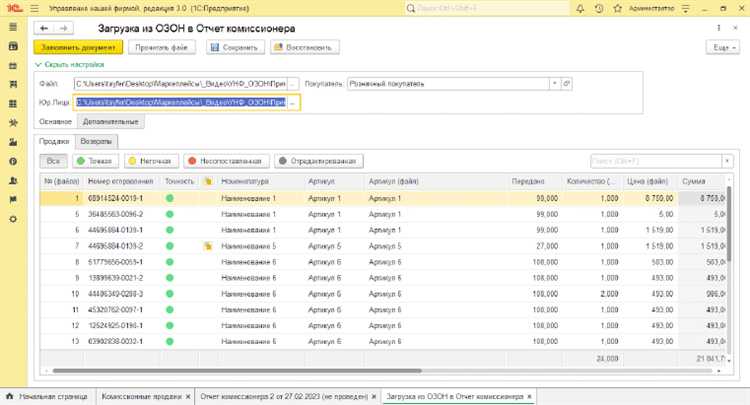Click the green accuracy dot in row 68914524-0019-1
The height and width of the screenshot is (405, 750).
170,199
